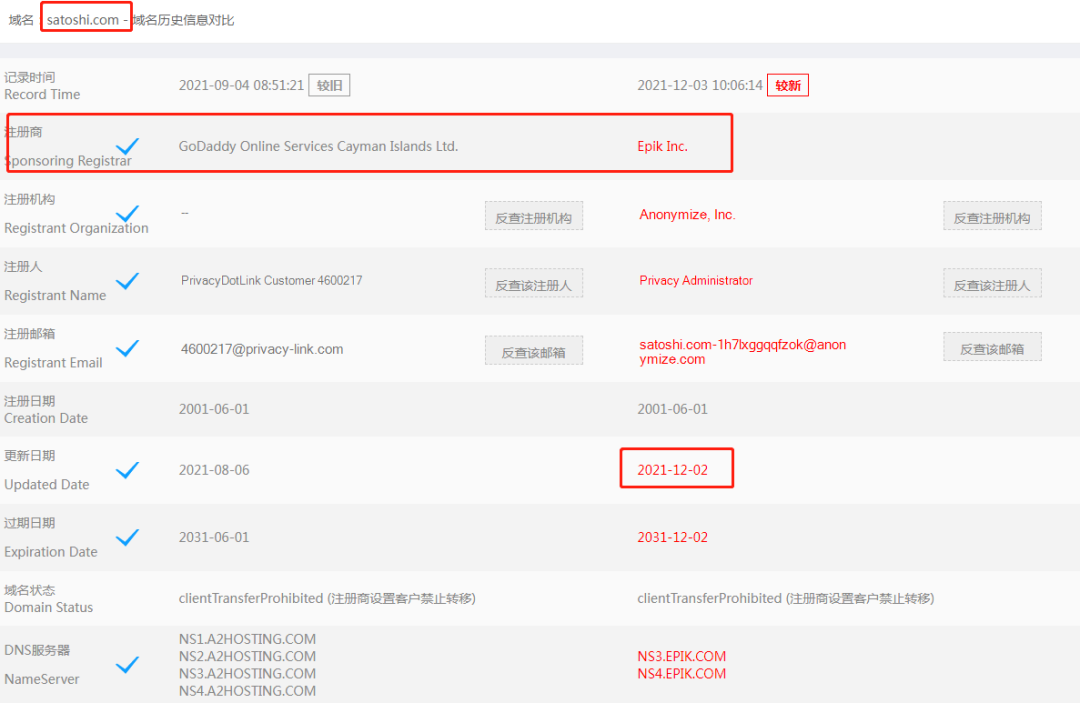Click GoDaddy Online Services Cayman Islands Ltd.
1080x703 pixels.
(x=318, y=146)
